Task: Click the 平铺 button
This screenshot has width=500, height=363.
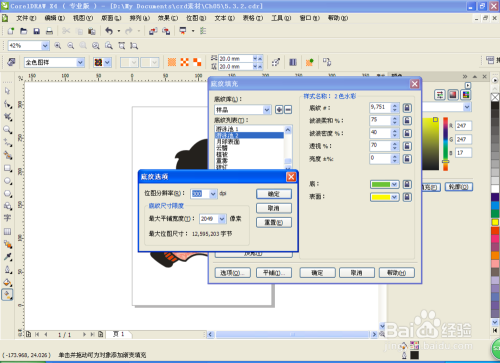Action: click(x=274, y=273)
